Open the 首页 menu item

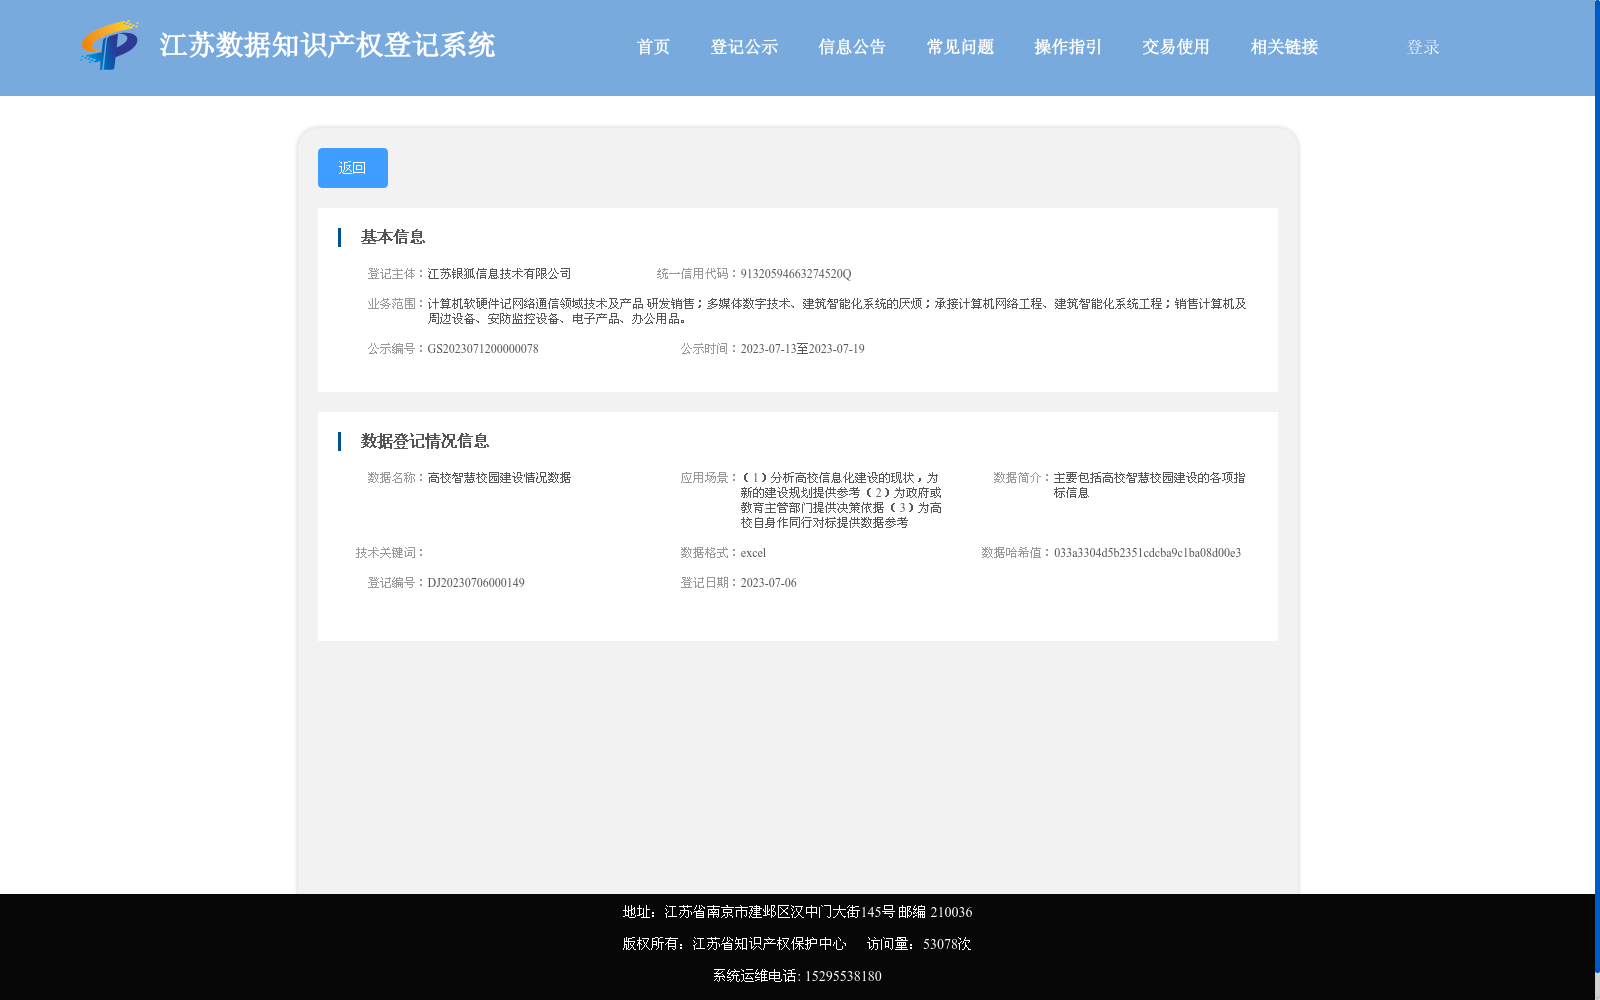point(653,47)
